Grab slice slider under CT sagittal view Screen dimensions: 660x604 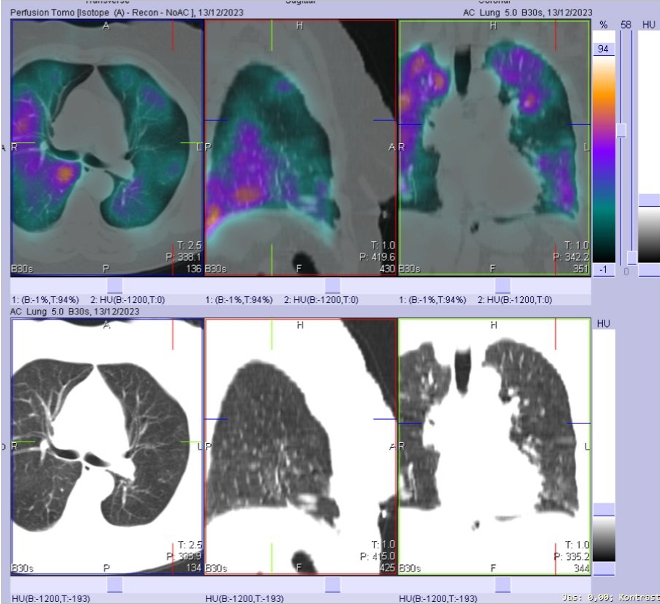coord(333,585)
